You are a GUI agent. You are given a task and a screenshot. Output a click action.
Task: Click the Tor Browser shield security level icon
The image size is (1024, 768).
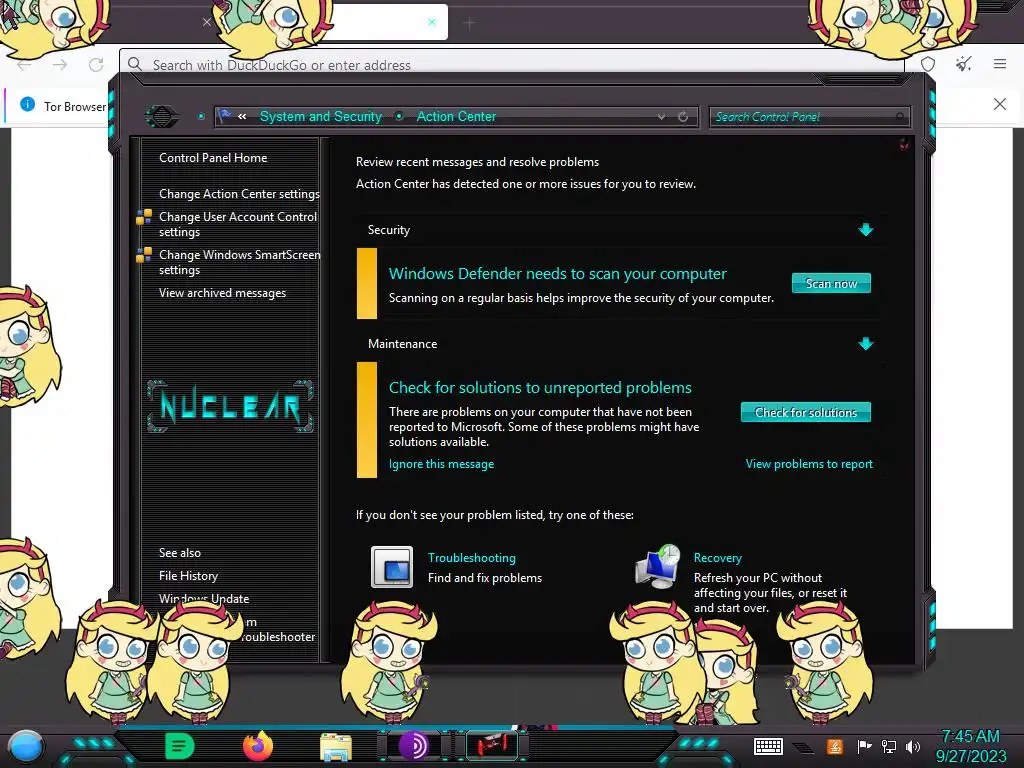click(x=928, y=64)
